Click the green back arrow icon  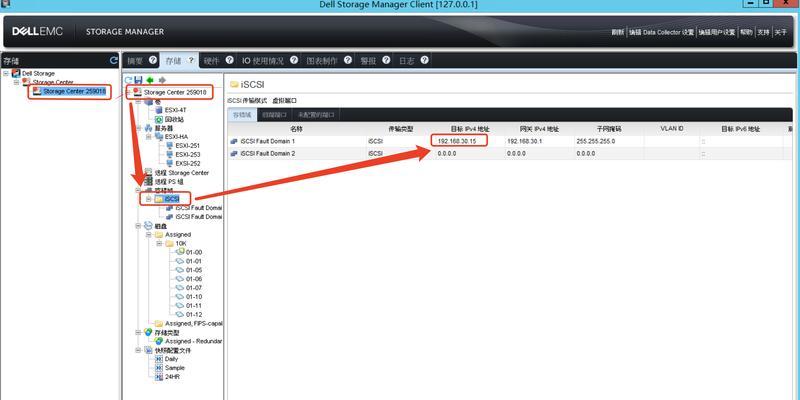tap(150, 81)
